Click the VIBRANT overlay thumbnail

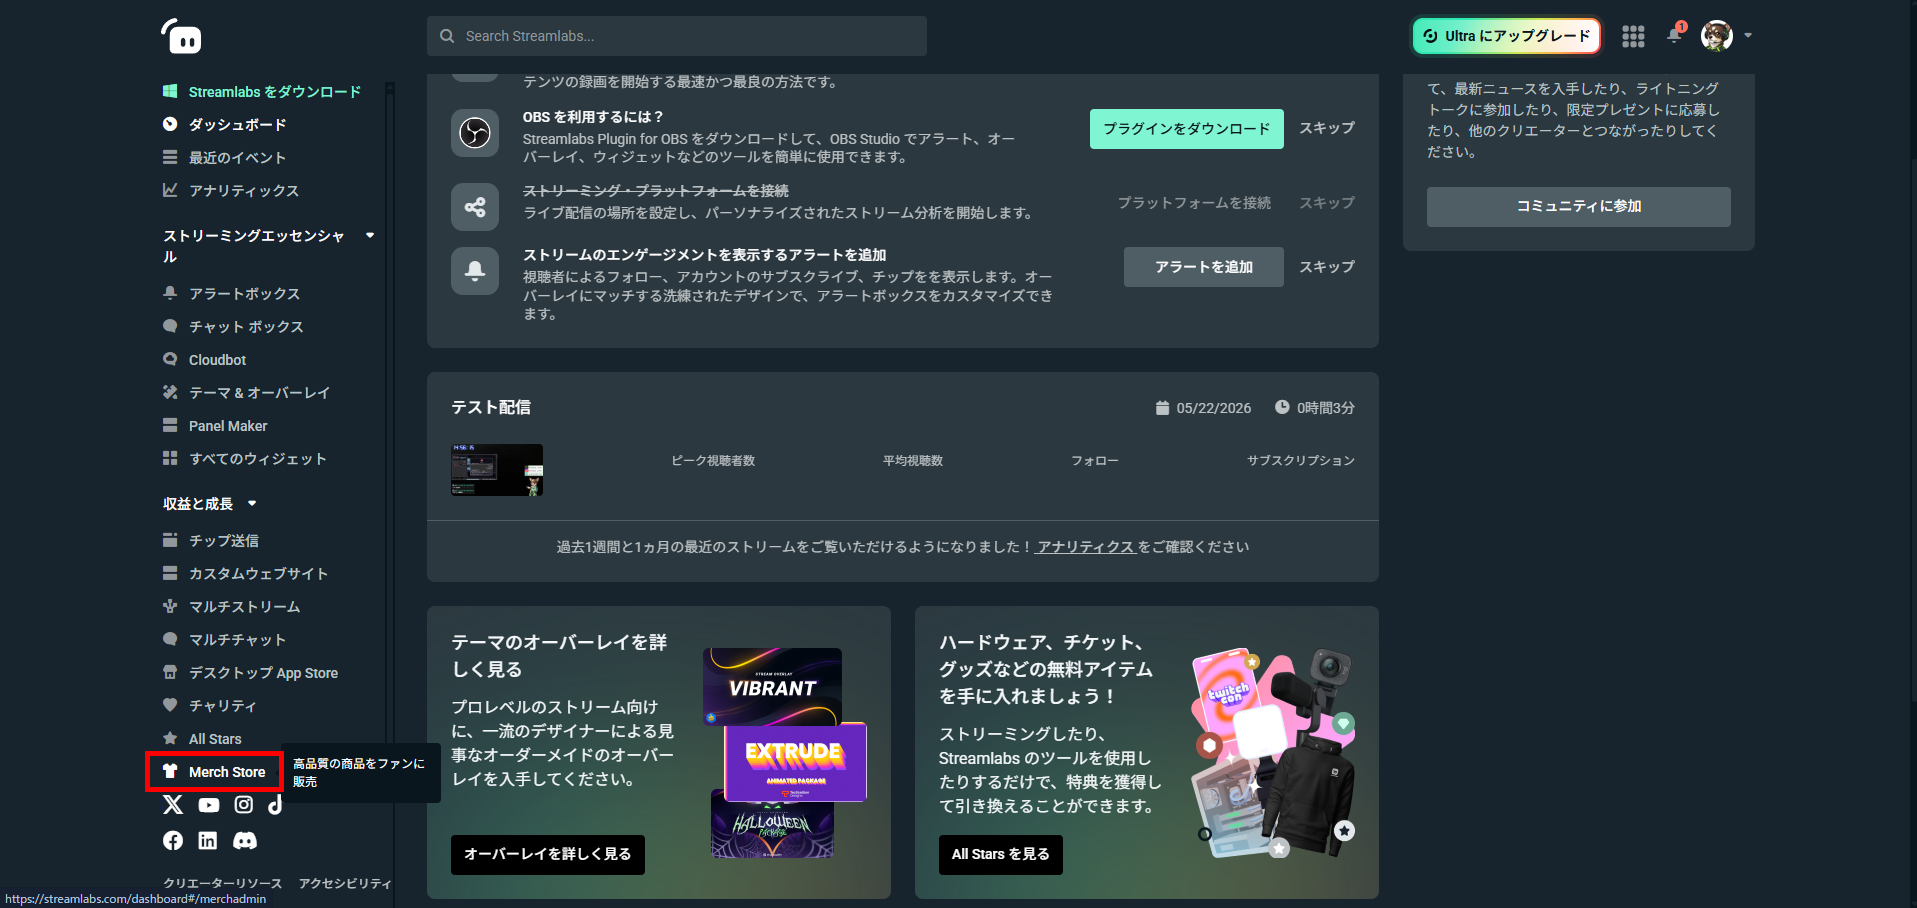coord(772,686)
